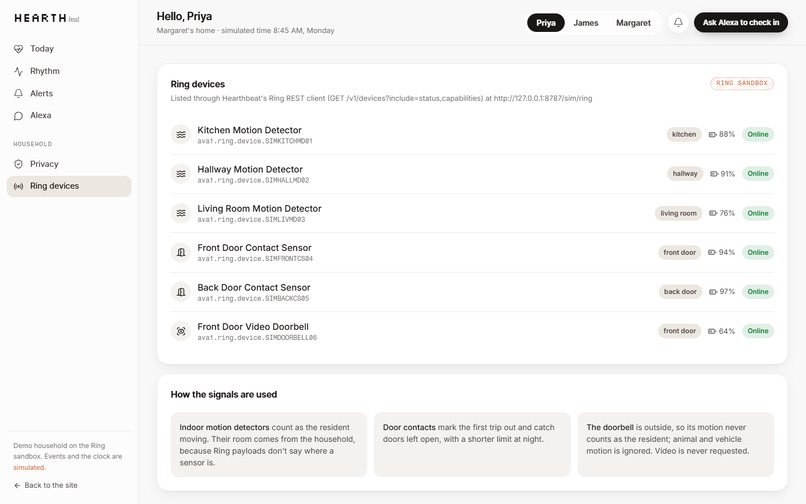The width and height of the screenshot is (806, 504).
Task: Click Online status on Video Doorbell row
Action: click(x=758, y=331)
